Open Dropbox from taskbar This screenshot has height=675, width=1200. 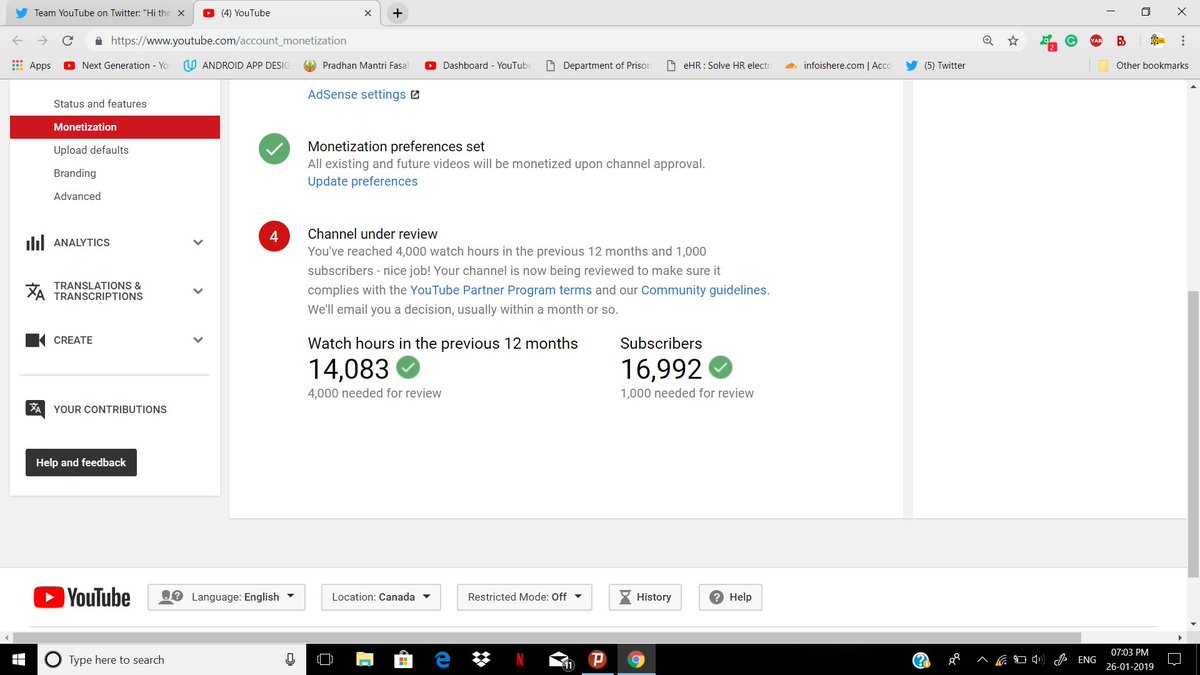click(482, 659)
